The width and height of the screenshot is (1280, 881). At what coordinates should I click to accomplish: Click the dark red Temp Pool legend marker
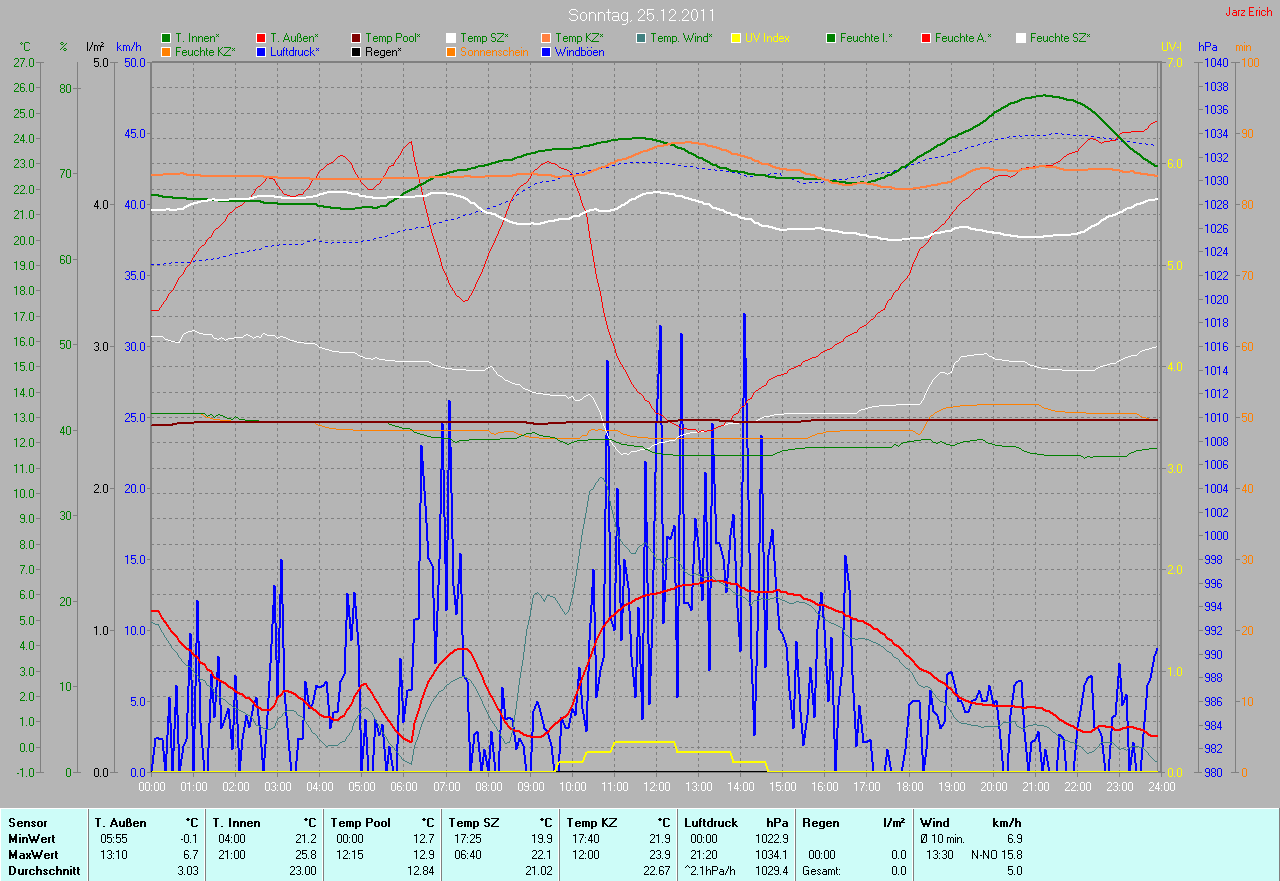coord(356,38)
